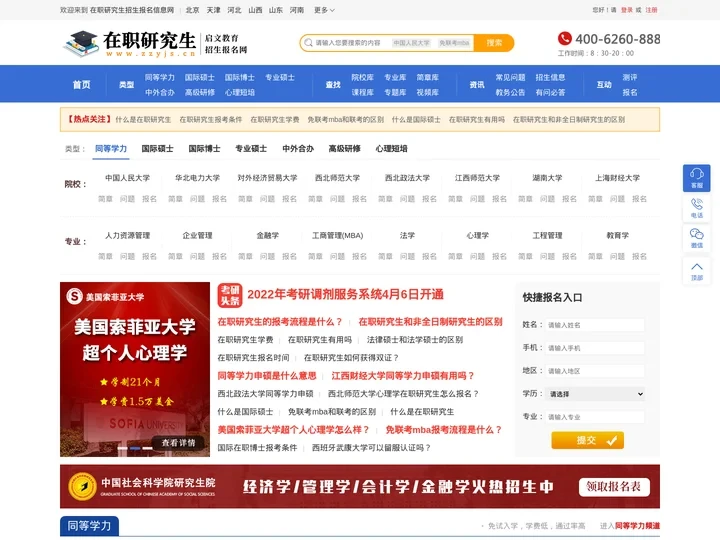Click 进入同等学力频道 link
Image resolution: width=720 pixels, height=540 pixels.
(x=630, y=526)
